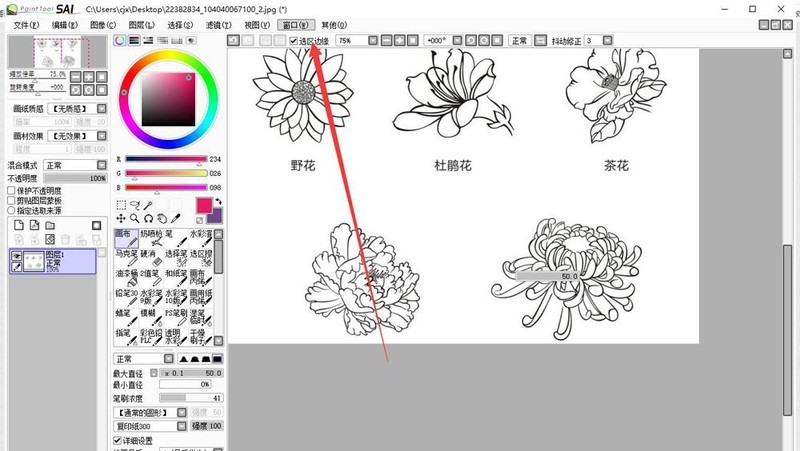
Task: Open the 画纸质感 dropdown
Action: pyautogui.click(x=77, y=109)
